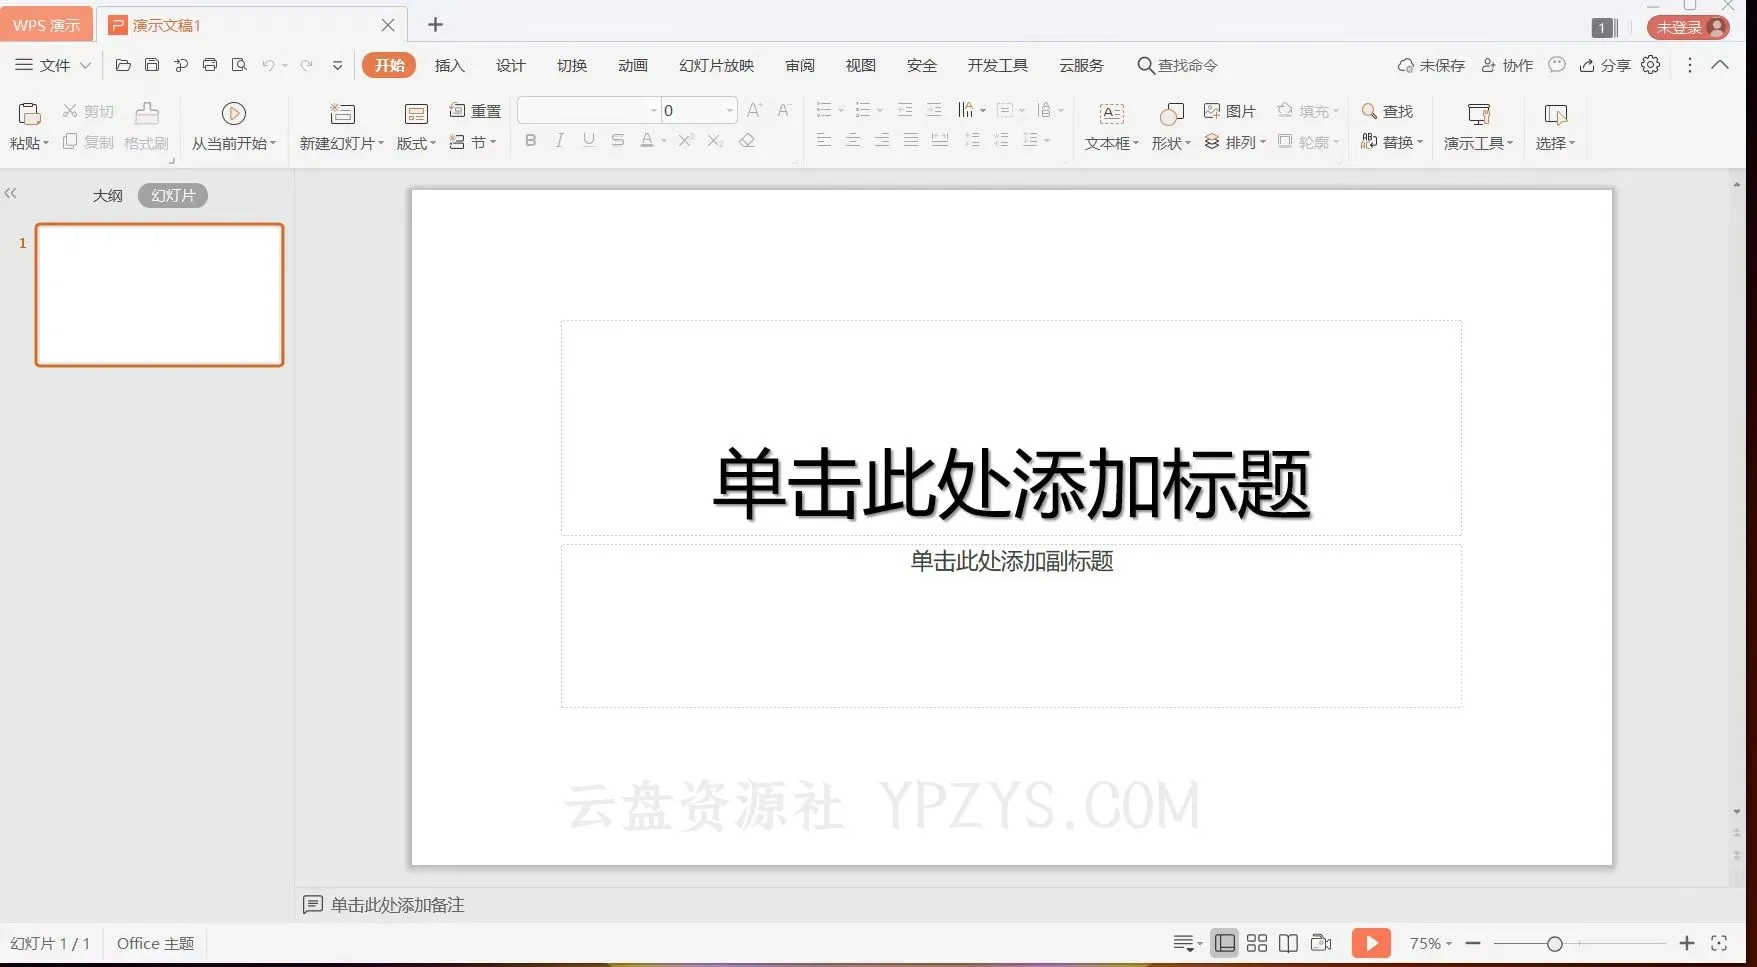Switch to the Outline (大纲) panel tab
Image resolution: width=1757 pixels, height=967 pixels.
(x=107, y=196)
